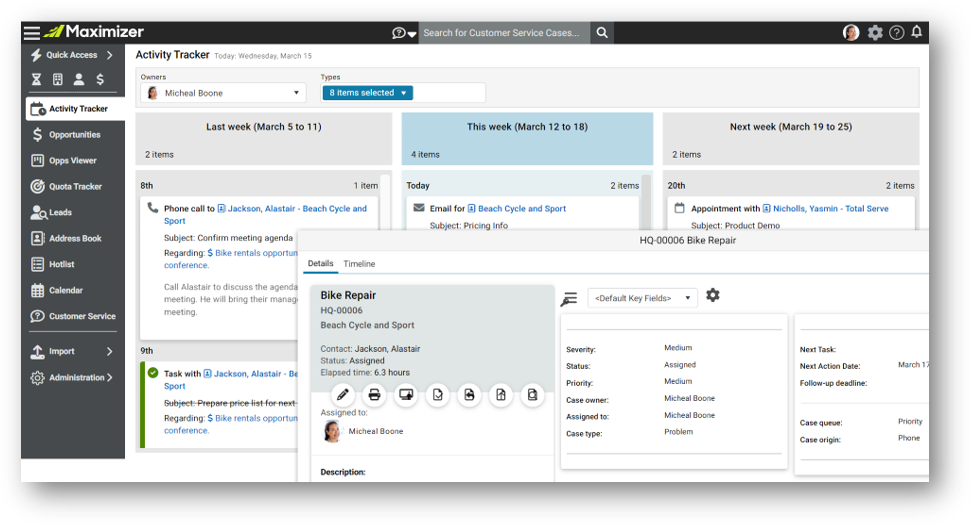Screen dimensions: 971x524
Task: Toggle green completed checkmark on 9th task
Action: [x=152, y=373]
